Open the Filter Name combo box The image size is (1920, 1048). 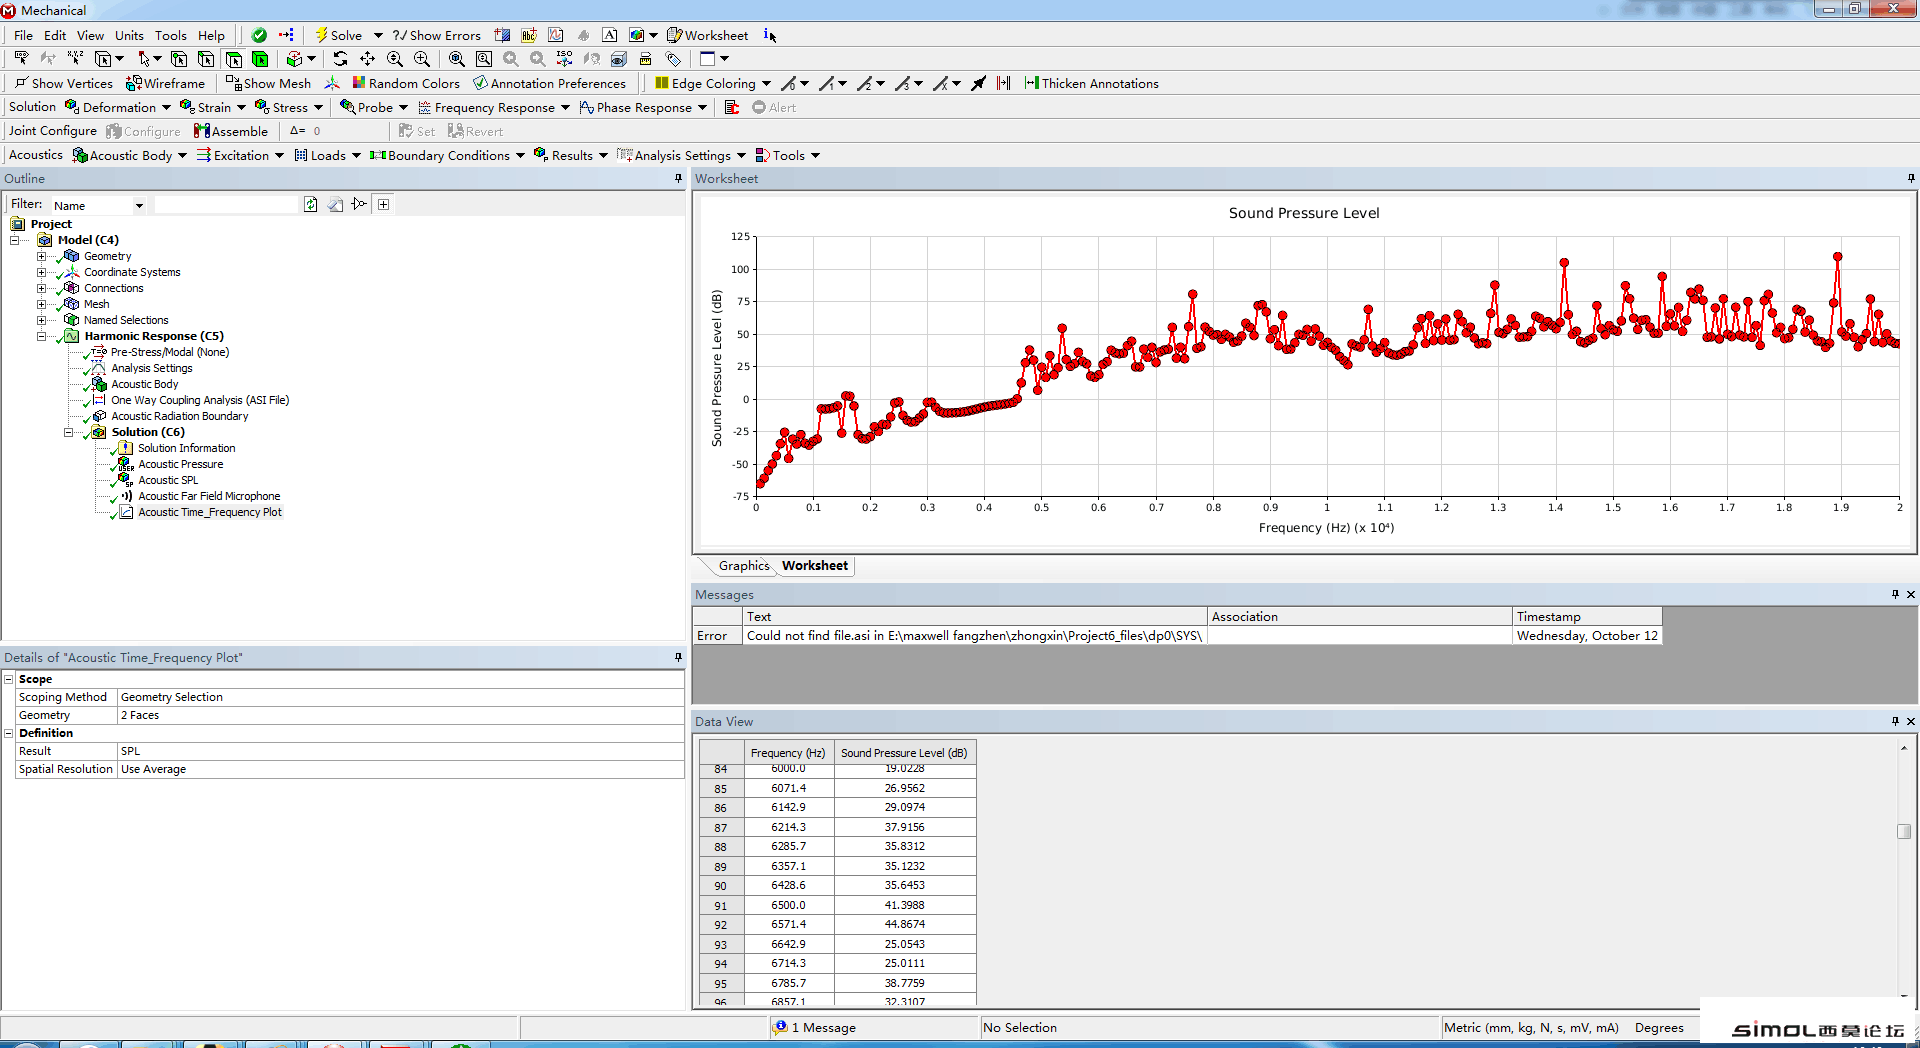coord(98,205)
